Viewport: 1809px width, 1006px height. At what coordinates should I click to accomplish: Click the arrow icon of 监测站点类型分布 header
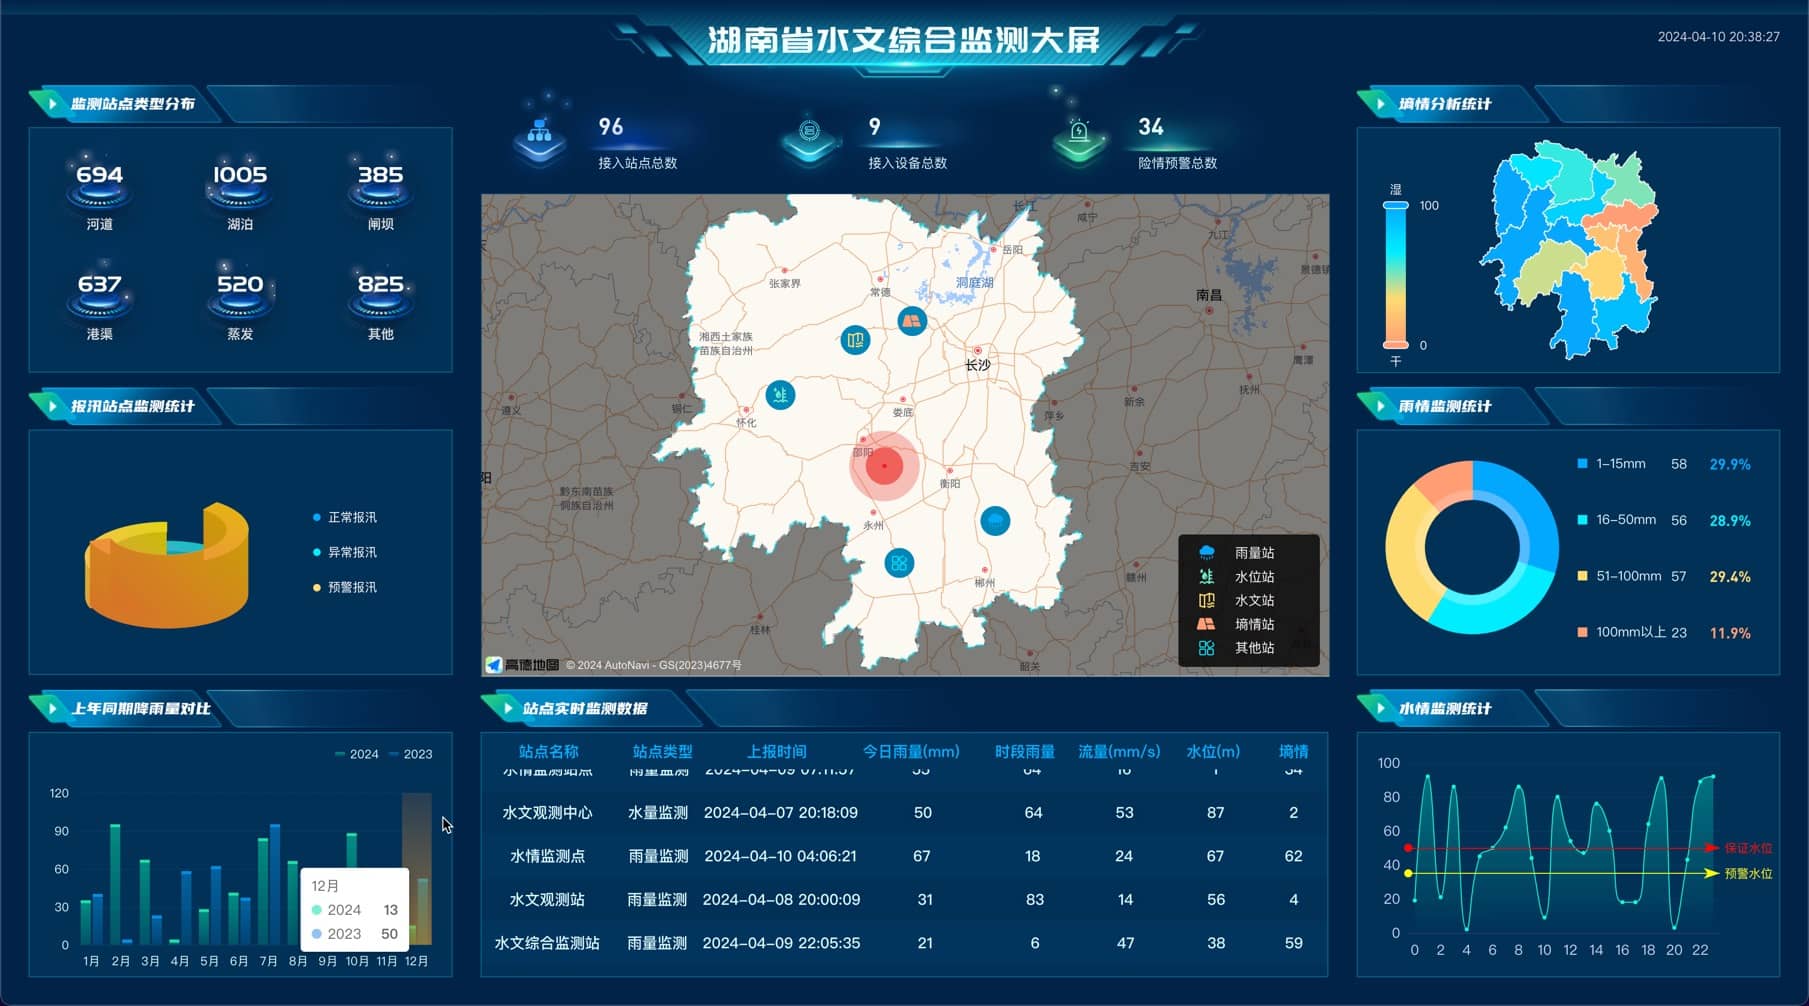click(52, 104)
